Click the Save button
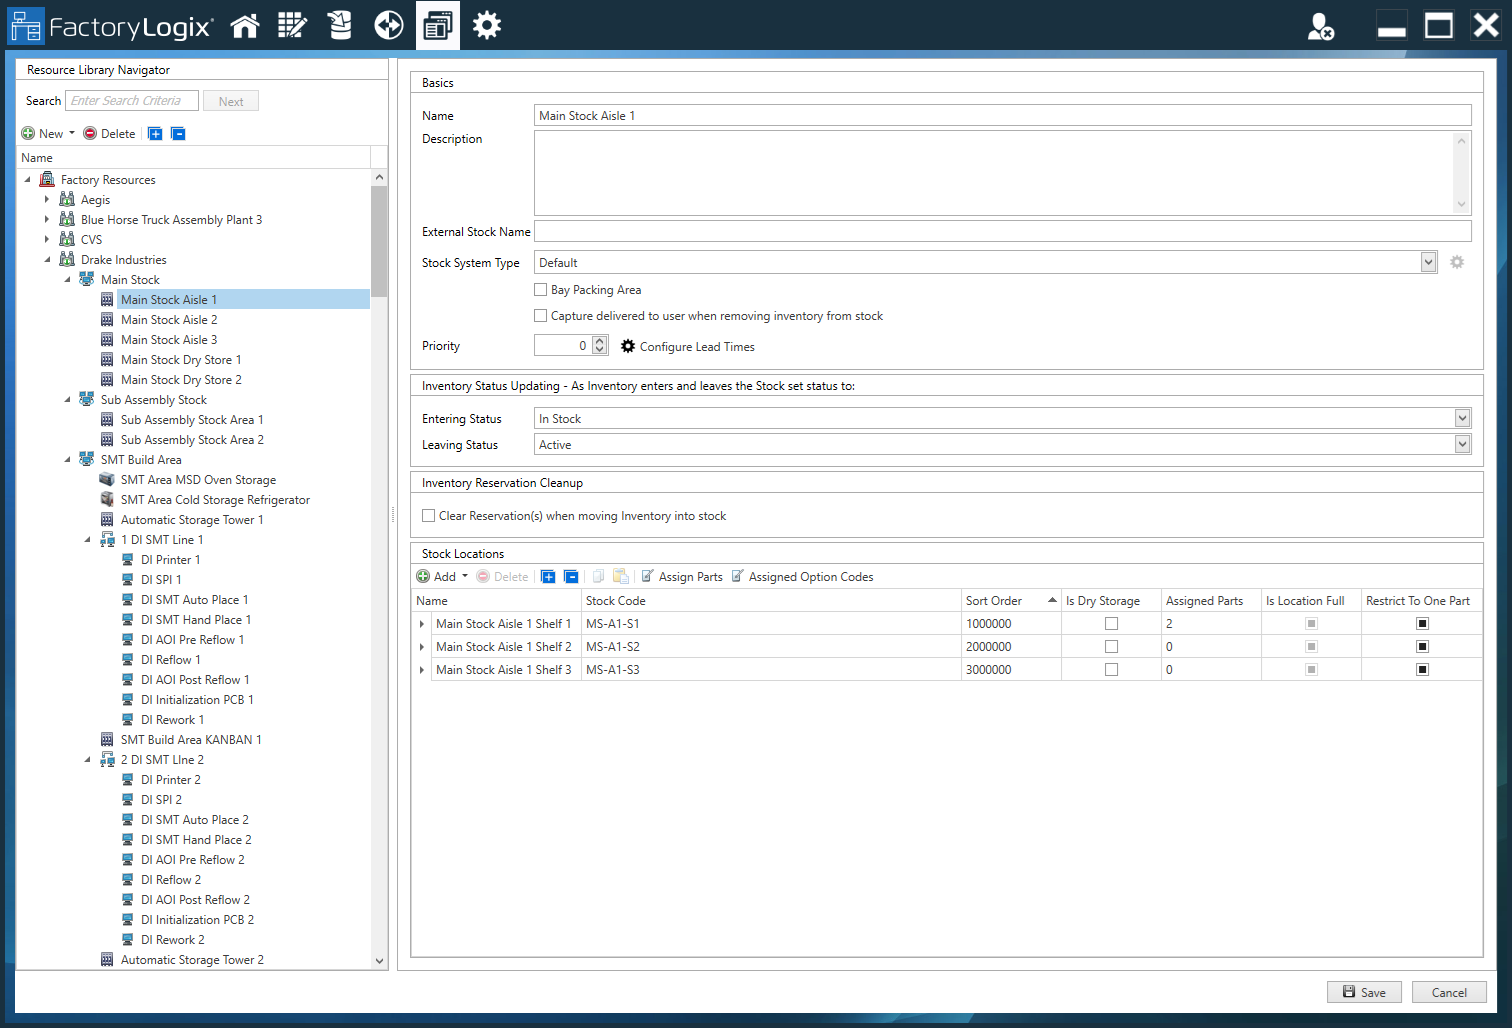This screenshot has width=1512, height=1028. (x=1364, y=992)
